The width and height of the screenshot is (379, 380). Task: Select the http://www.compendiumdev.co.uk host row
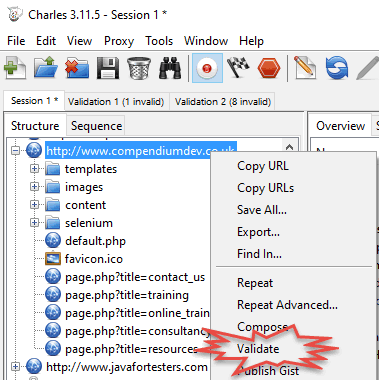coord(141,151)
